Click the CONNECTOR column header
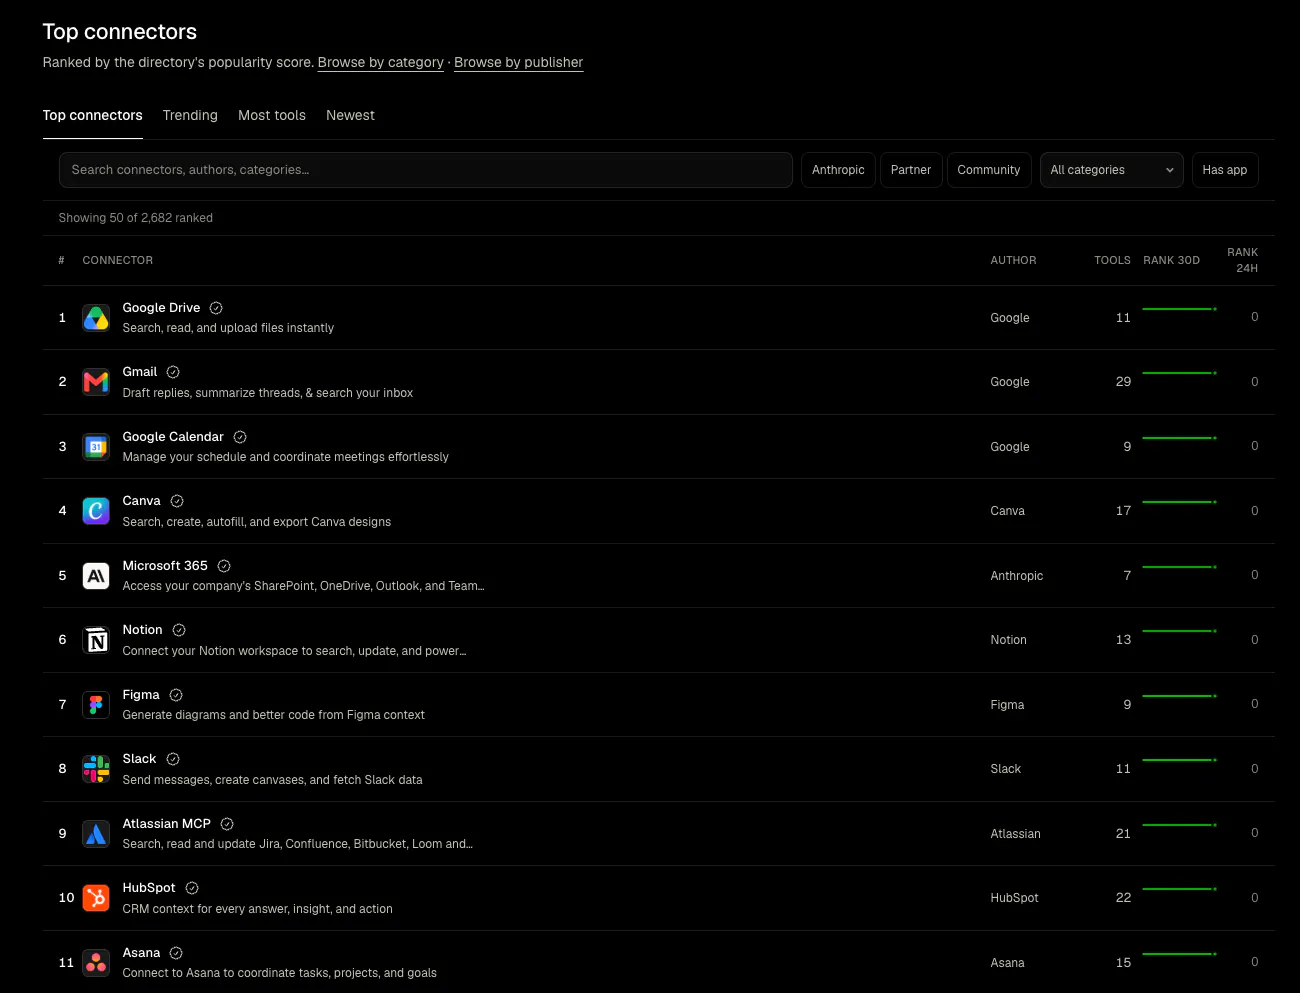 (118, 260)
